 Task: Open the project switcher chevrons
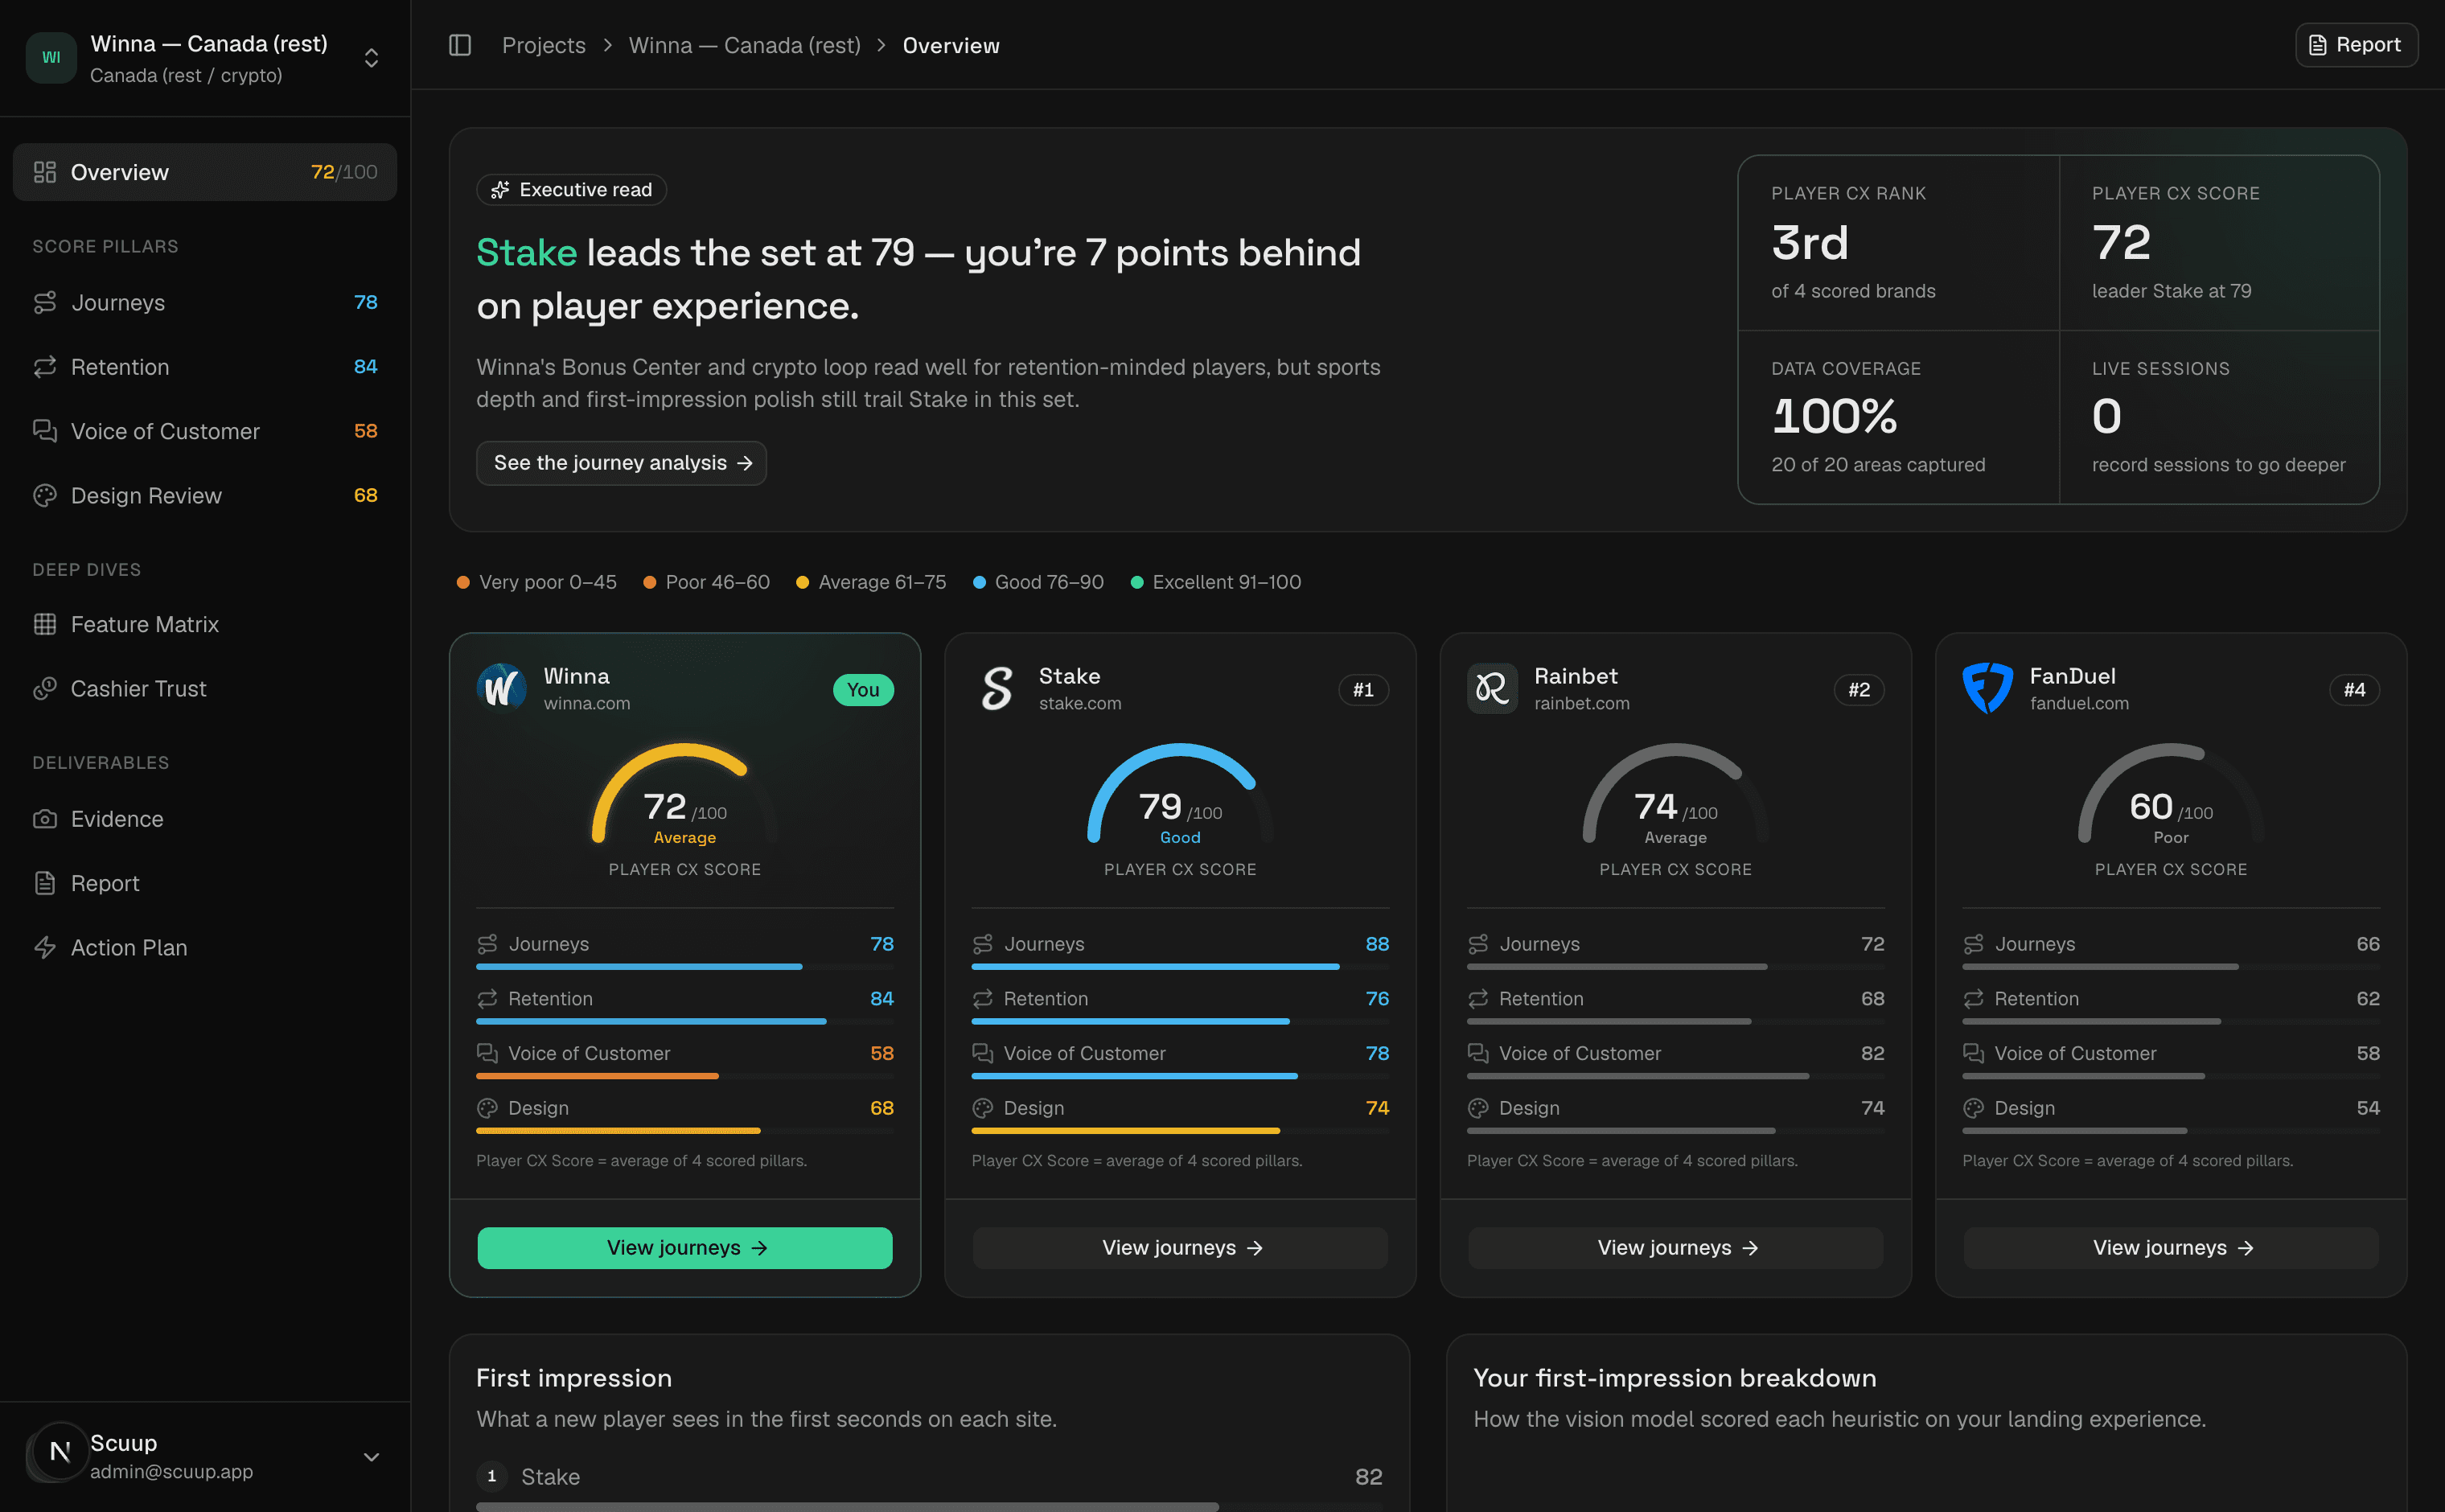pos(371,58)
